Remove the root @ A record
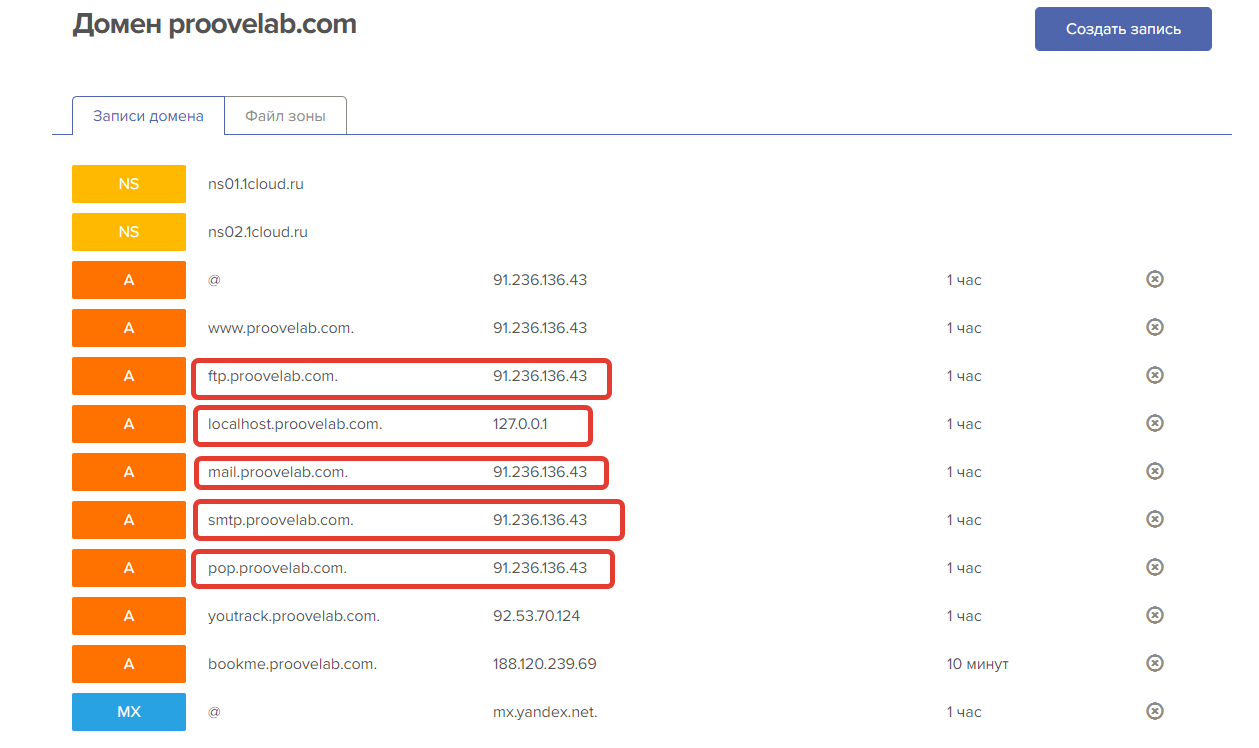The width and height of the screenshot is (1259, 748). (1154, 279)
